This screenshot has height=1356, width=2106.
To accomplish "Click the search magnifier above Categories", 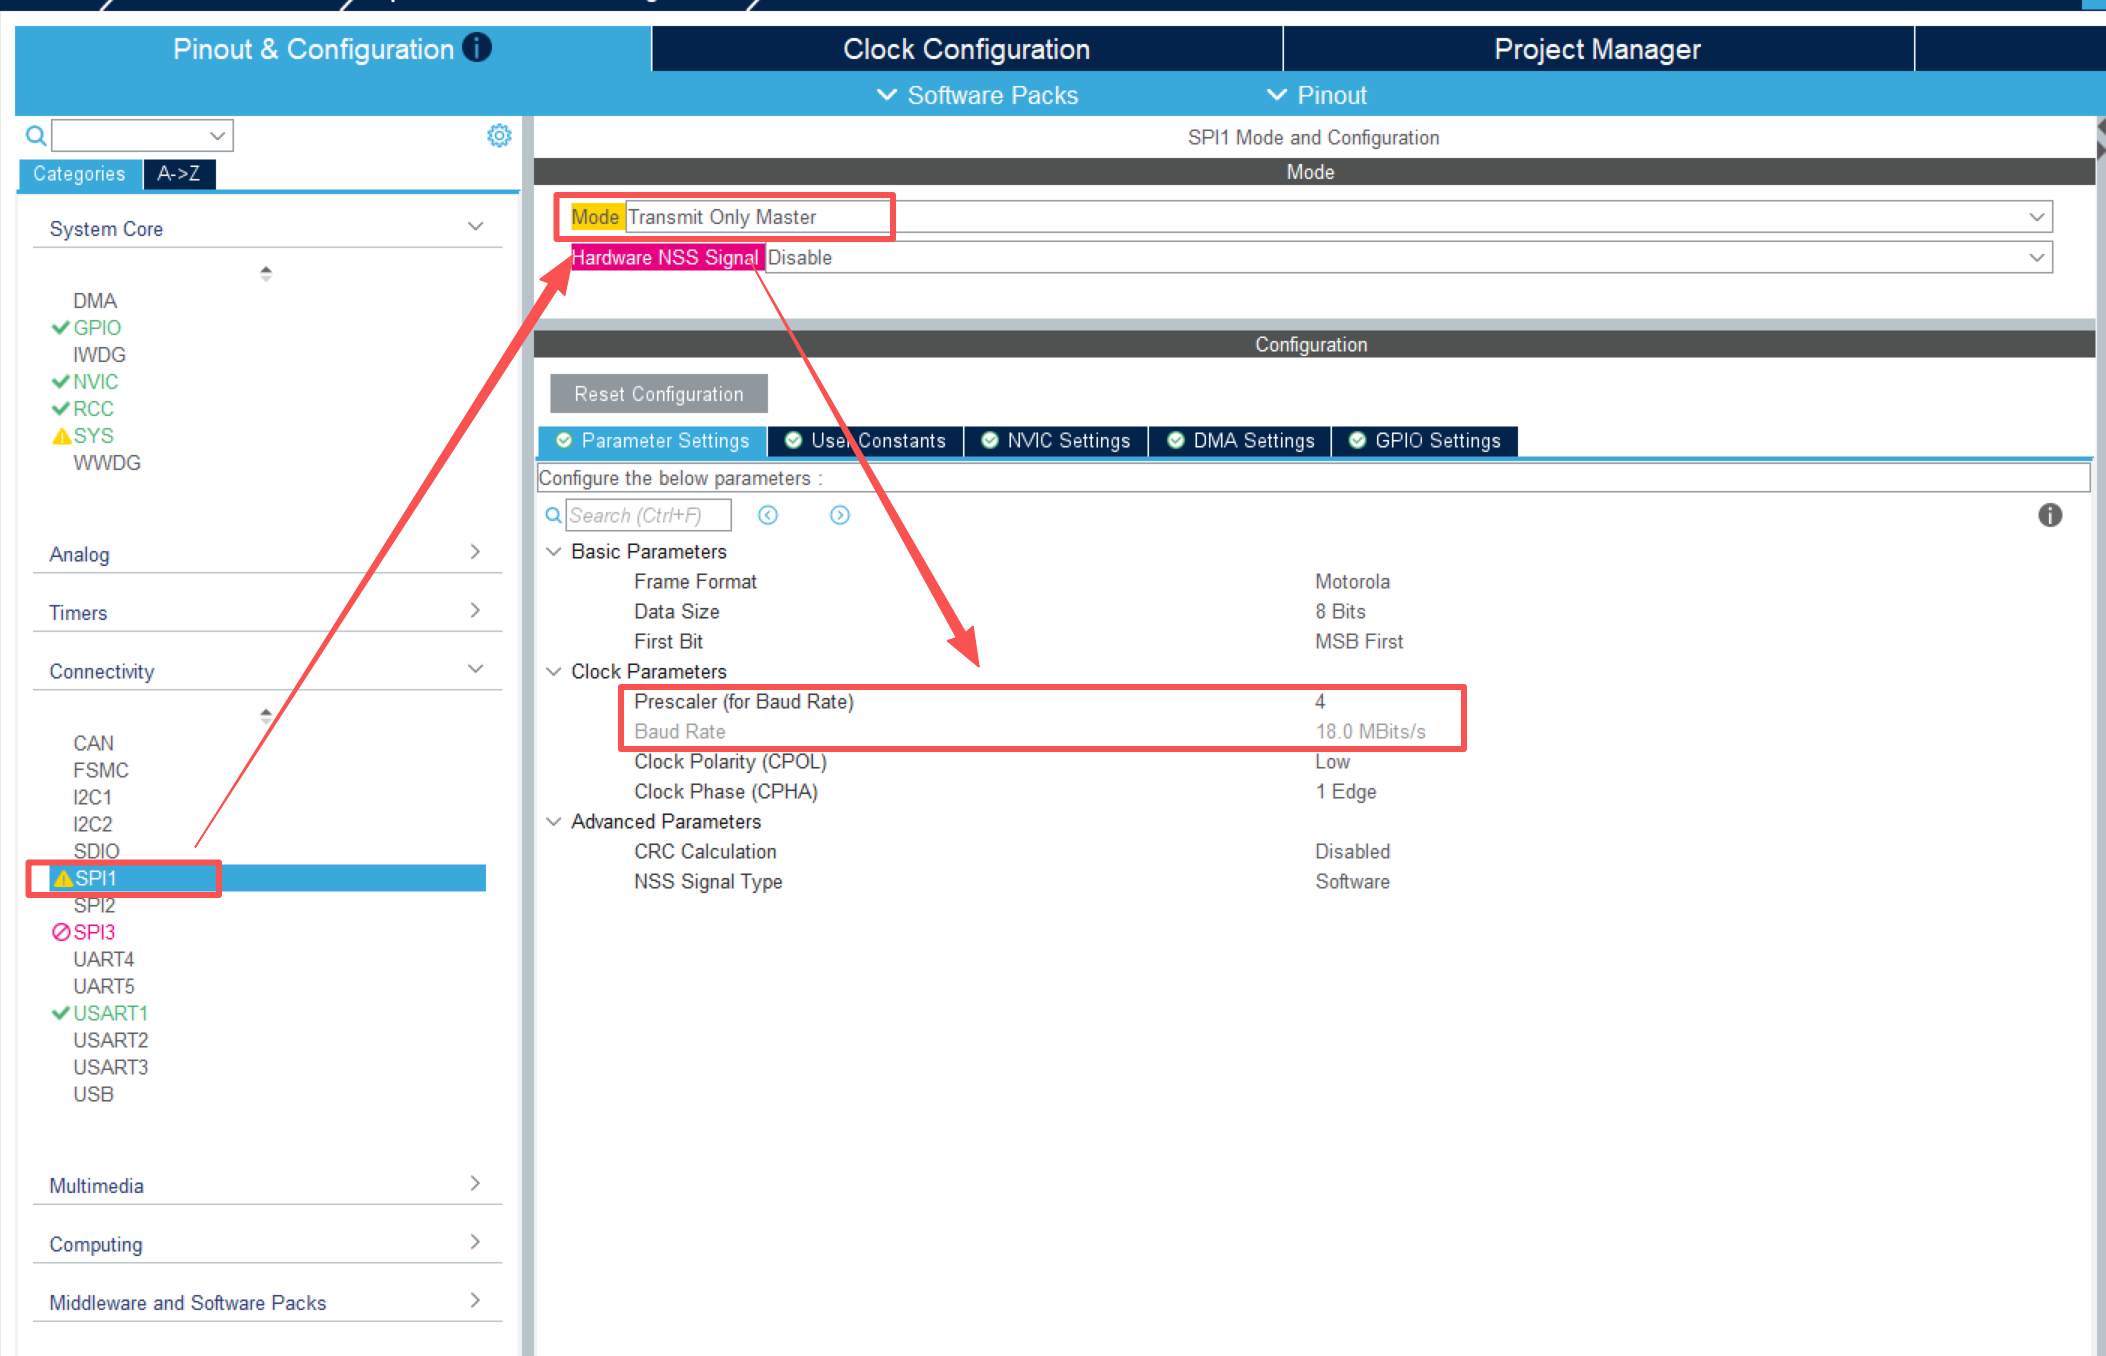I will point(36,135).
